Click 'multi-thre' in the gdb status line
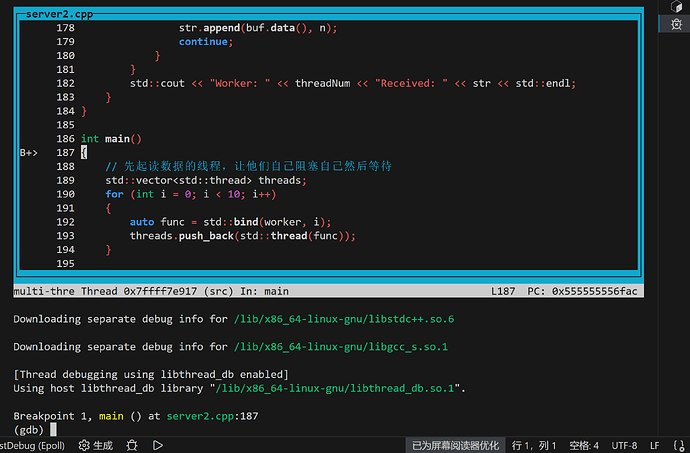This screenshot has width=690, height=453. tap(44, 291)
